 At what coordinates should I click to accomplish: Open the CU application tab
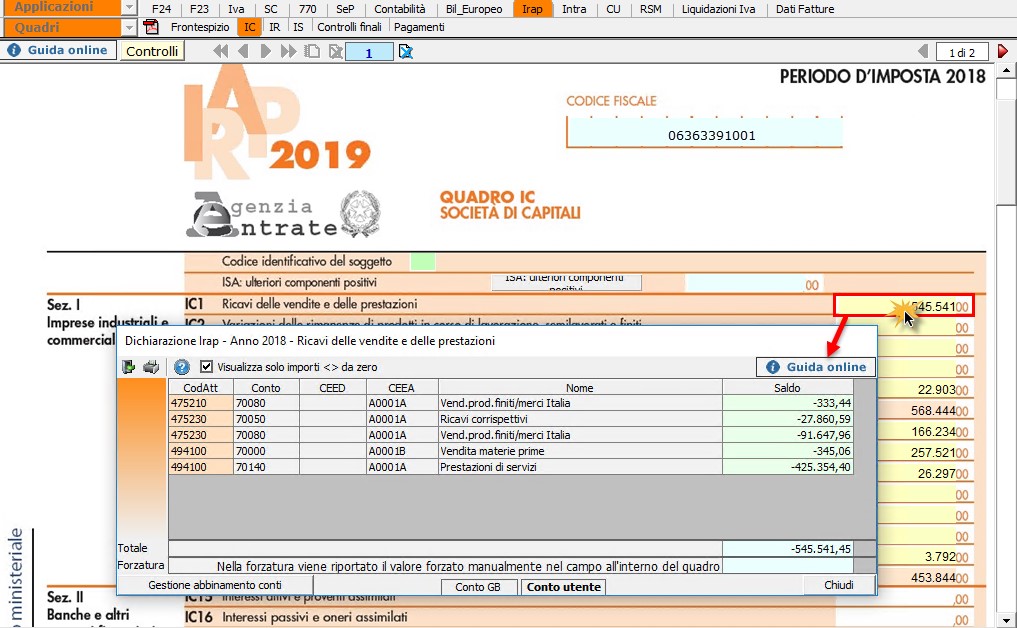pos(613,9)
